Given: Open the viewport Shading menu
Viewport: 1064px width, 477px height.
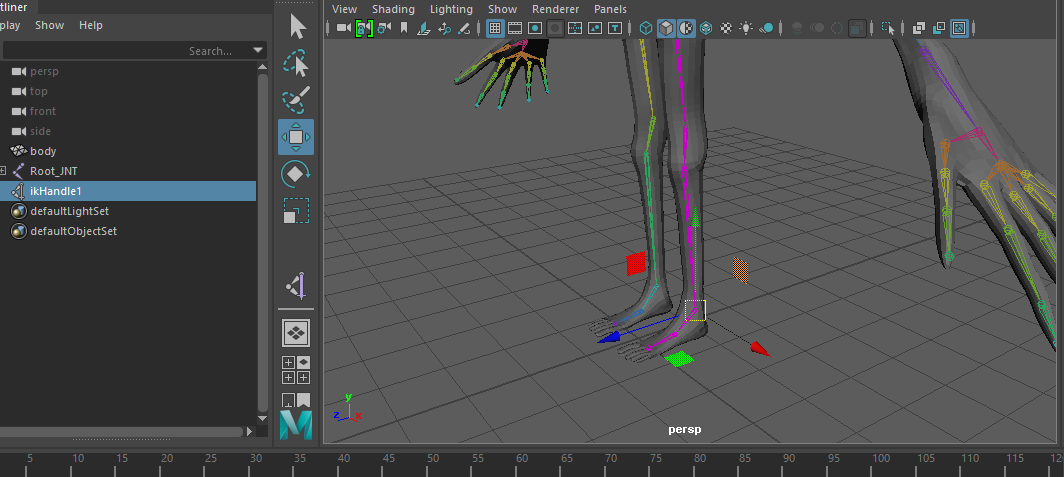Looking at the screenshot, I should click(x=393, y=9).
